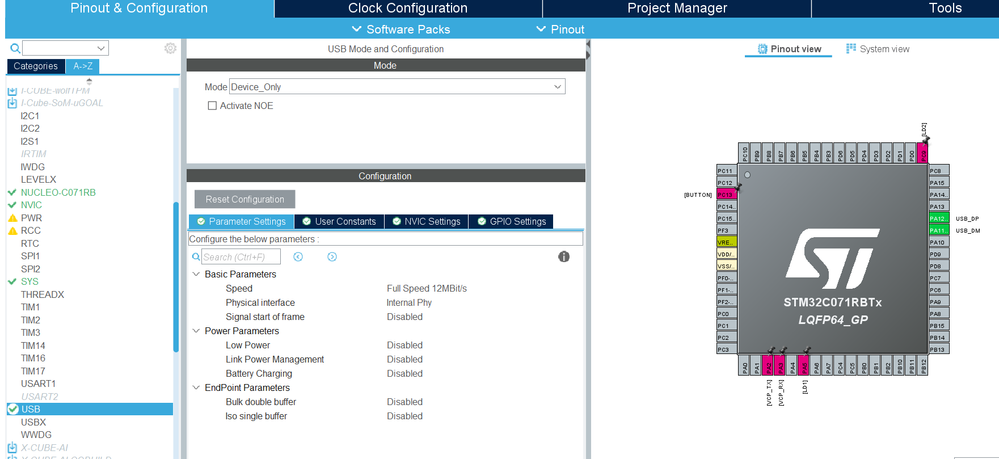Open the peripheral search combo box dropdown
Viewport: 999px width, 459px height.
(x=101, y=48)
